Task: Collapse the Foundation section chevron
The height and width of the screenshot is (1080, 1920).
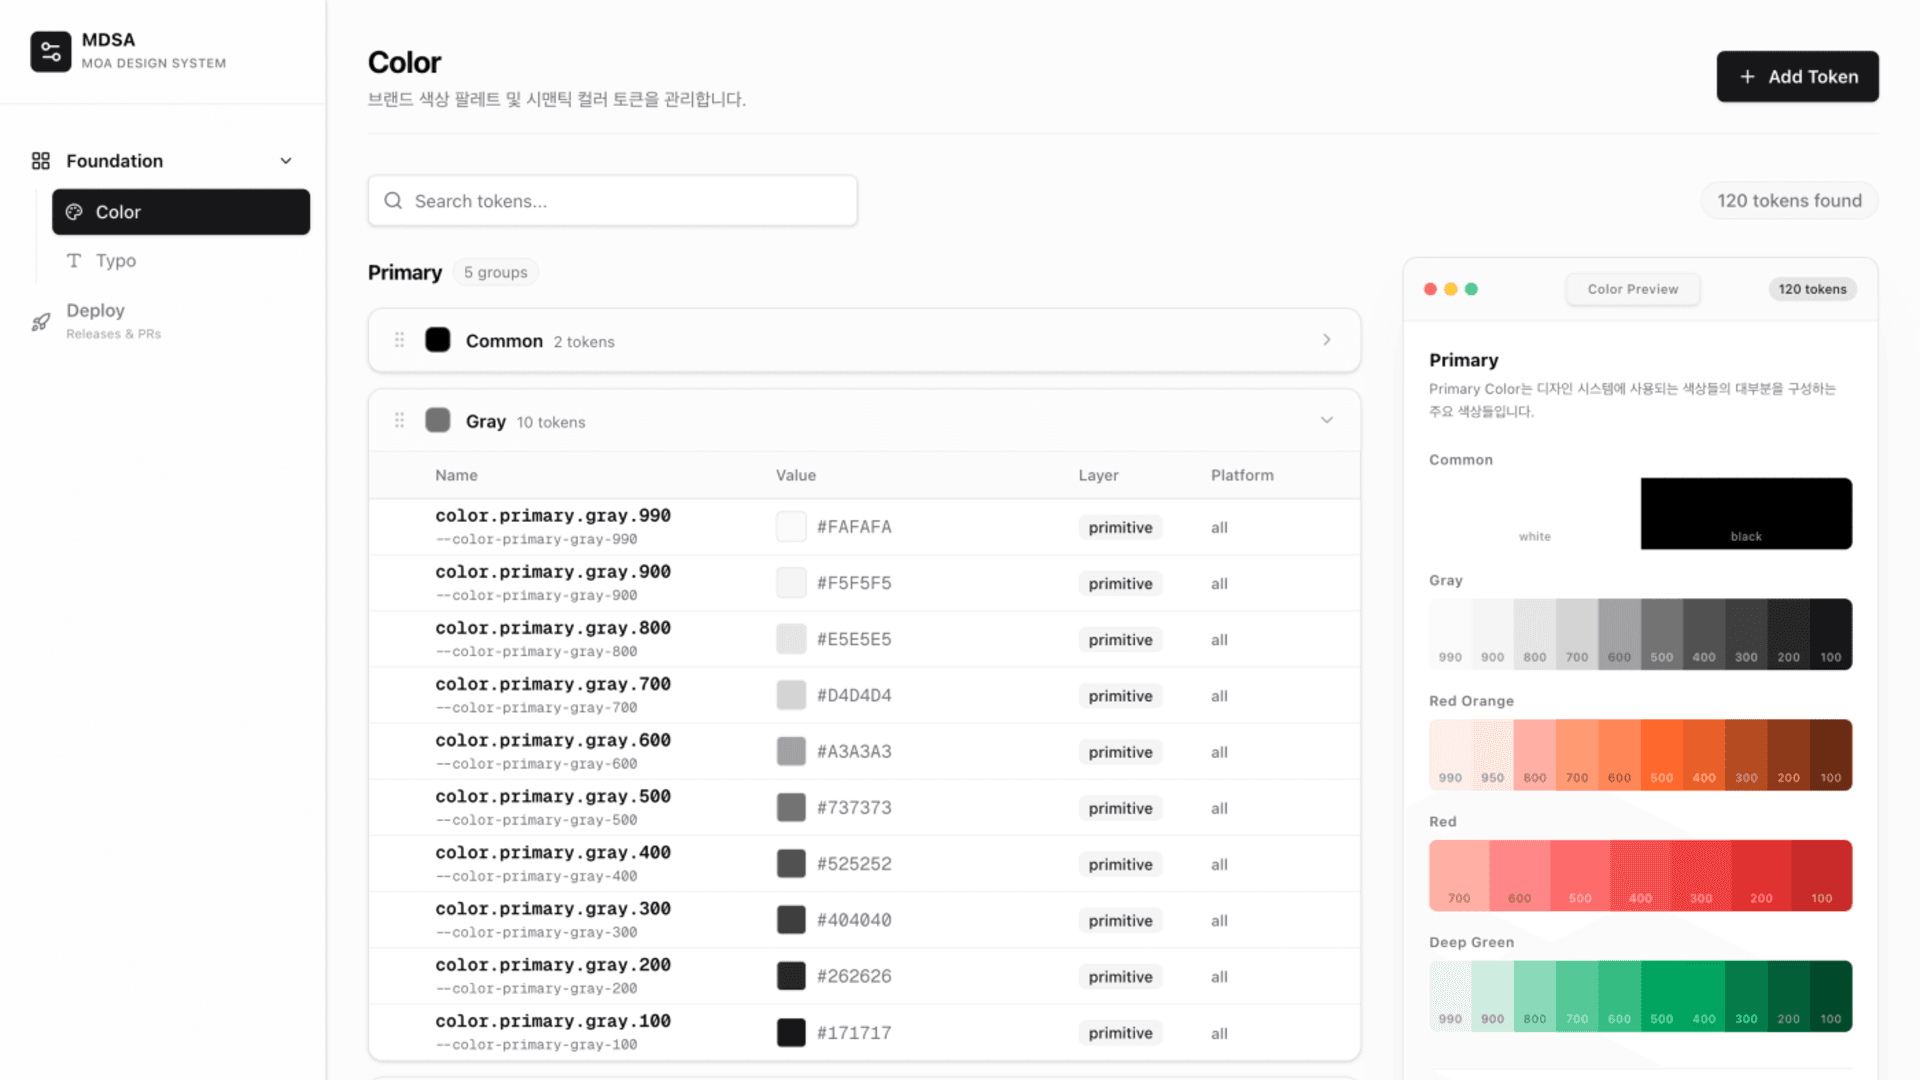Action: pos(286,161)
